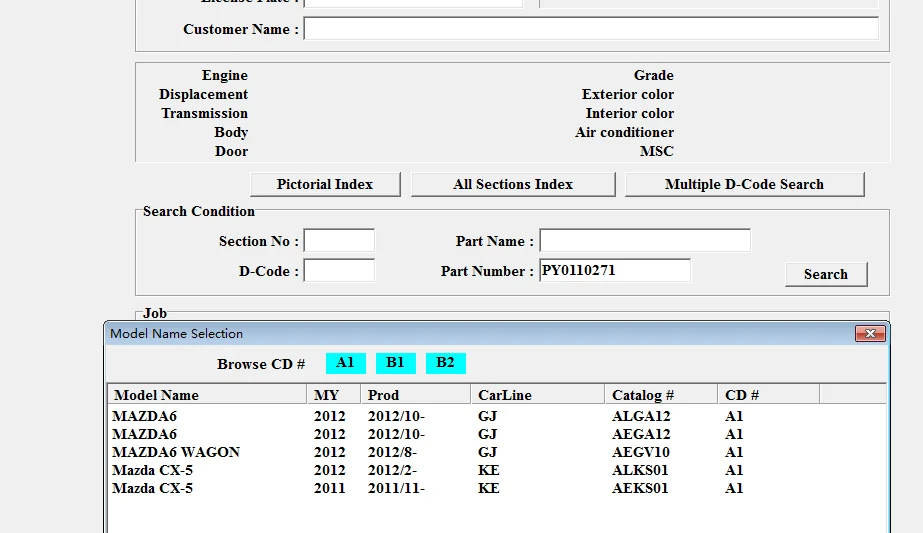Image resolution: width=923 pixels, height=533 pixels.
Task: Browse CD A1 cyan button
Action: click(345, 363)
